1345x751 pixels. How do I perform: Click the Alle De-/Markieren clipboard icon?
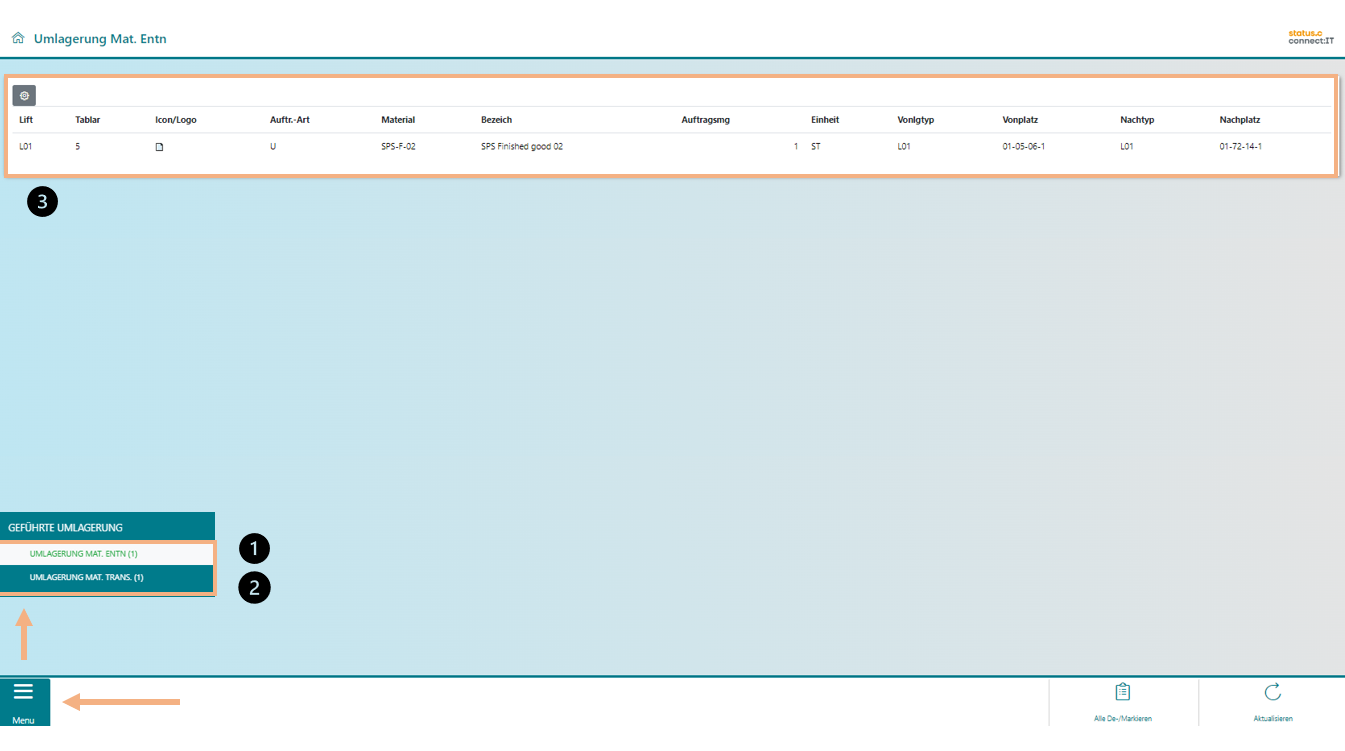(1122, 693)
